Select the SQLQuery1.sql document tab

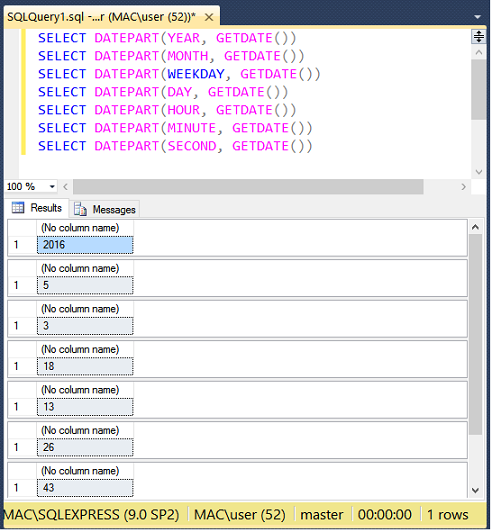pyautogui.click(x=102, y=17)
